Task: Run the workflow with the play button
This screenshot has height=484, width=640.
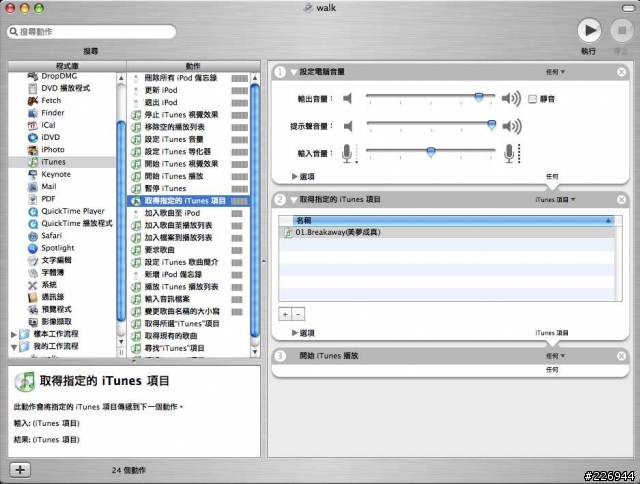Action: point(589,31)
